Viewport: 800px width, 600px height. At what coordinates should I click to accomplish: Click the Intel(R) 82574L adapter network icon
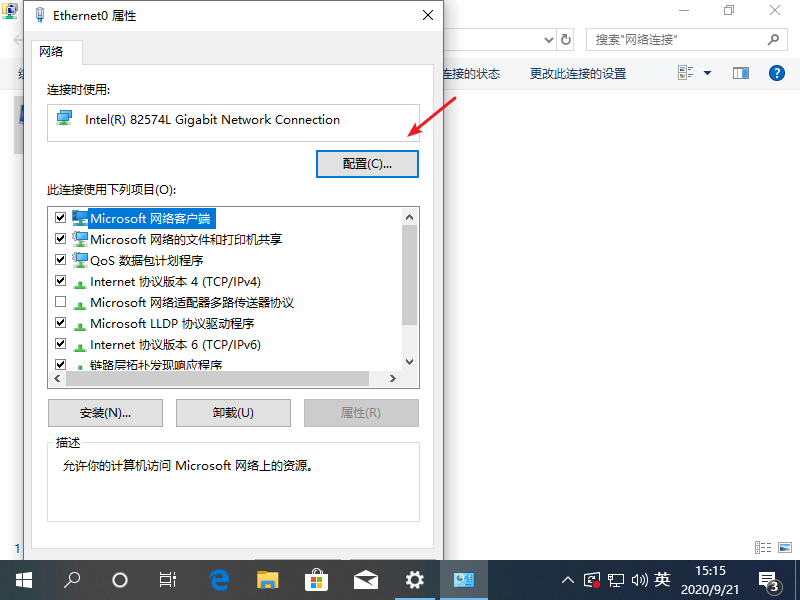coord(64,118)
